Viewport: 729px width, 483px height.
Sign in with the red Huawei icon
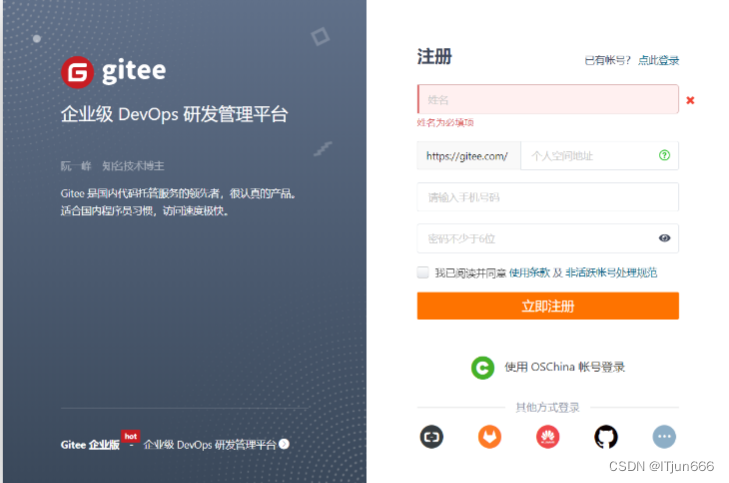pos(548,437)
